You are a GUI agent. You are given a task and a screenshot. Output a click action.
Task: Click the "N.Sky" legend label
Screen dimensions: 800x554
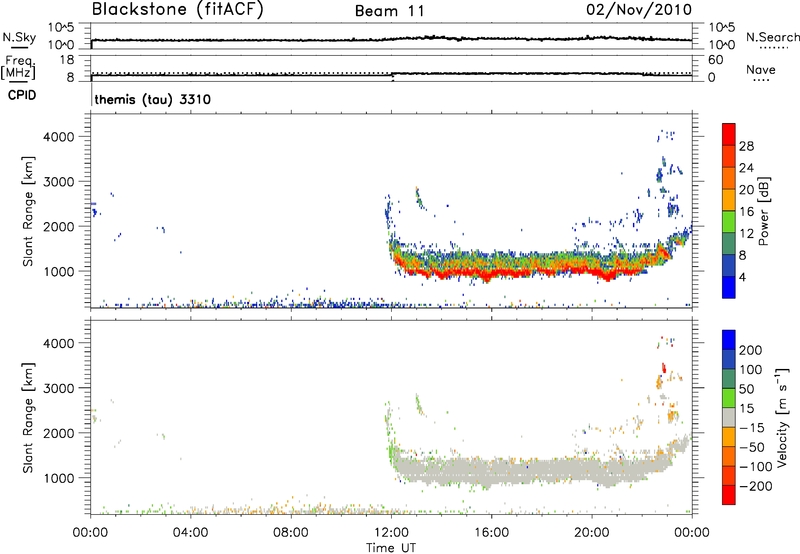click(19, 37)
